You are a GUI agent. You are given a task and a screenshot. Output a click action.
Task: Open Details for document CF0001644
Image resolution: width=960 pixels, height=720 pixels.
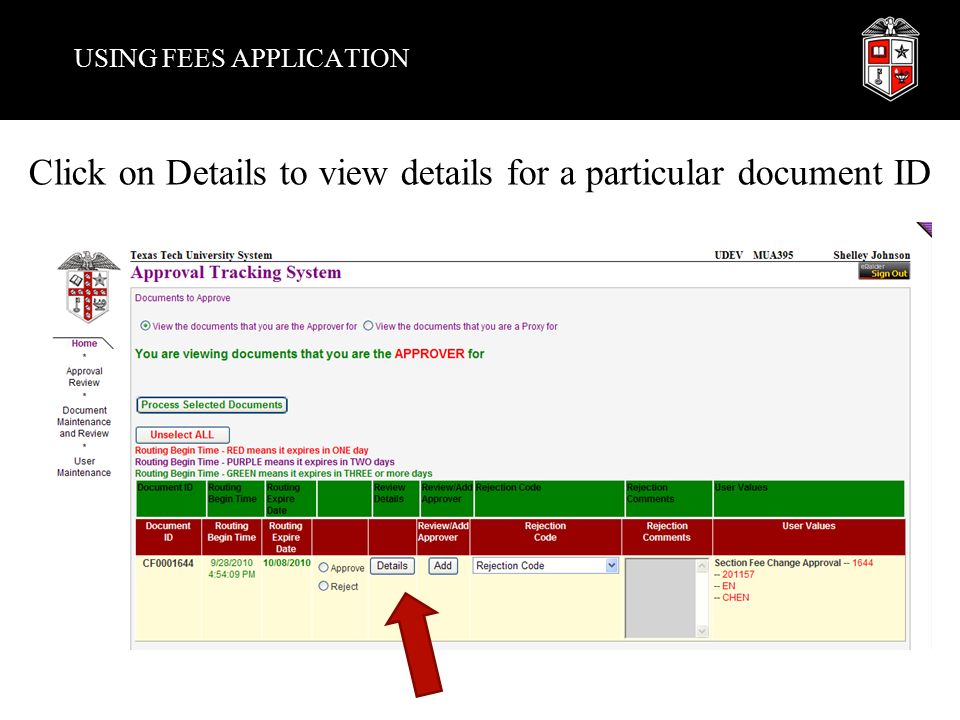[392, 566]
